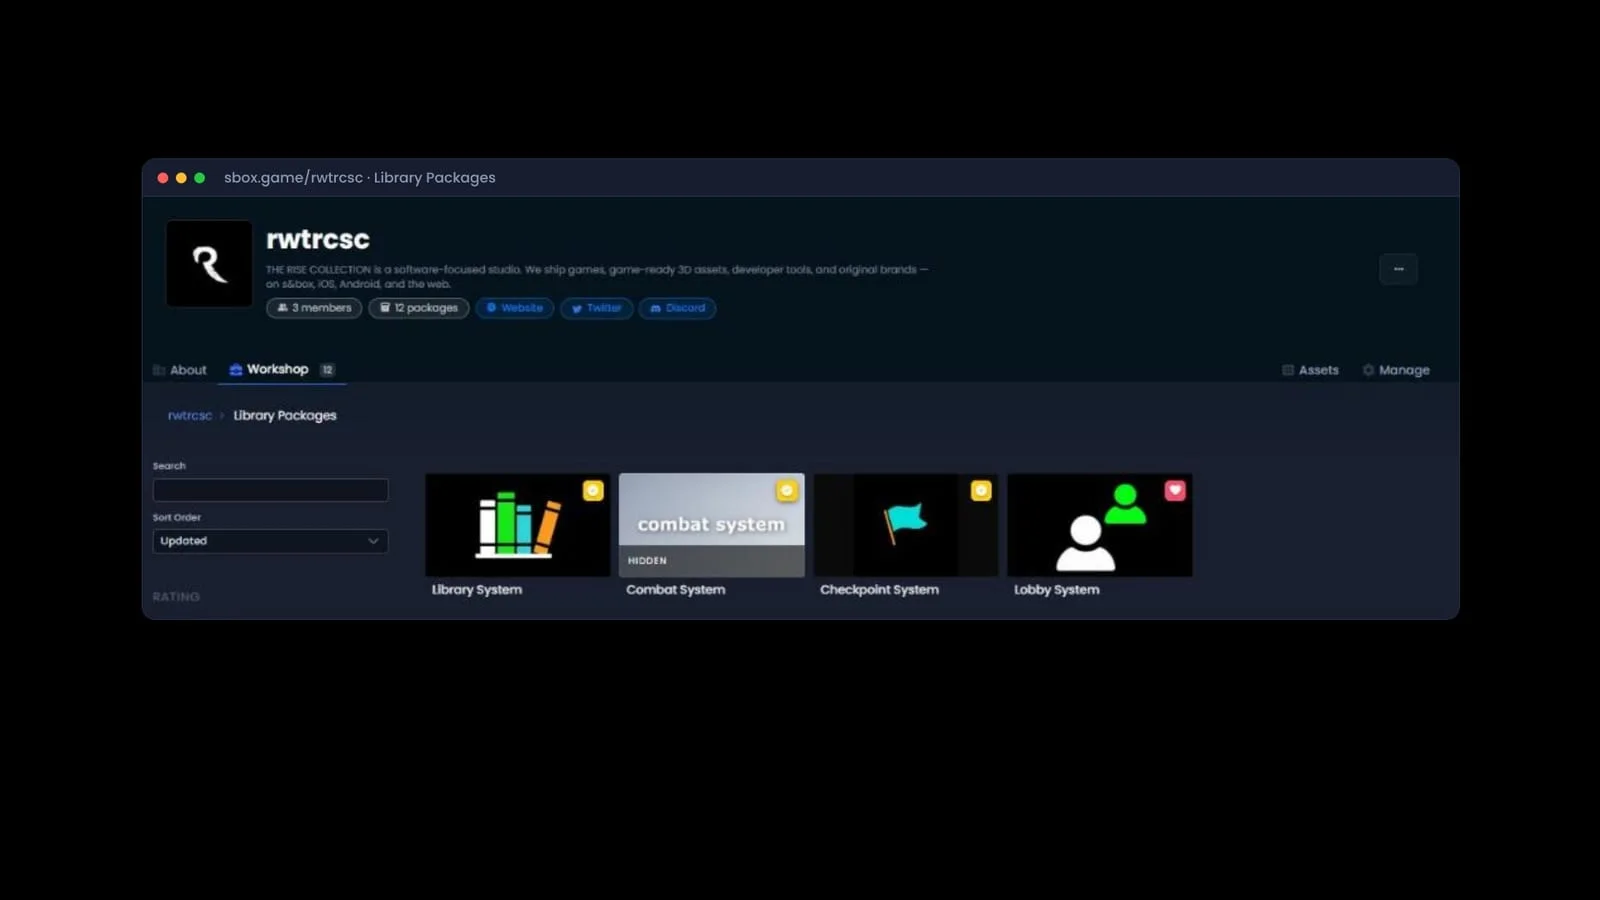
Task: Switch to the About tab
Action: click(x=180, y=370)
